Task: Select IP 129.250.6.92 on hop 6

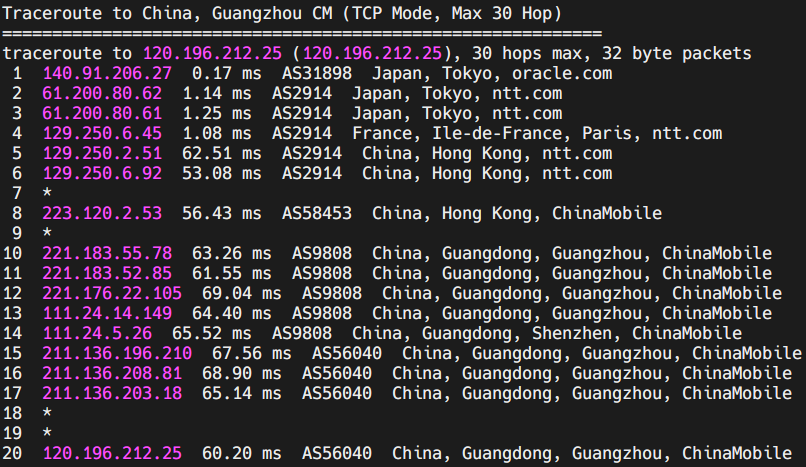Action: [x=102, y=174]
